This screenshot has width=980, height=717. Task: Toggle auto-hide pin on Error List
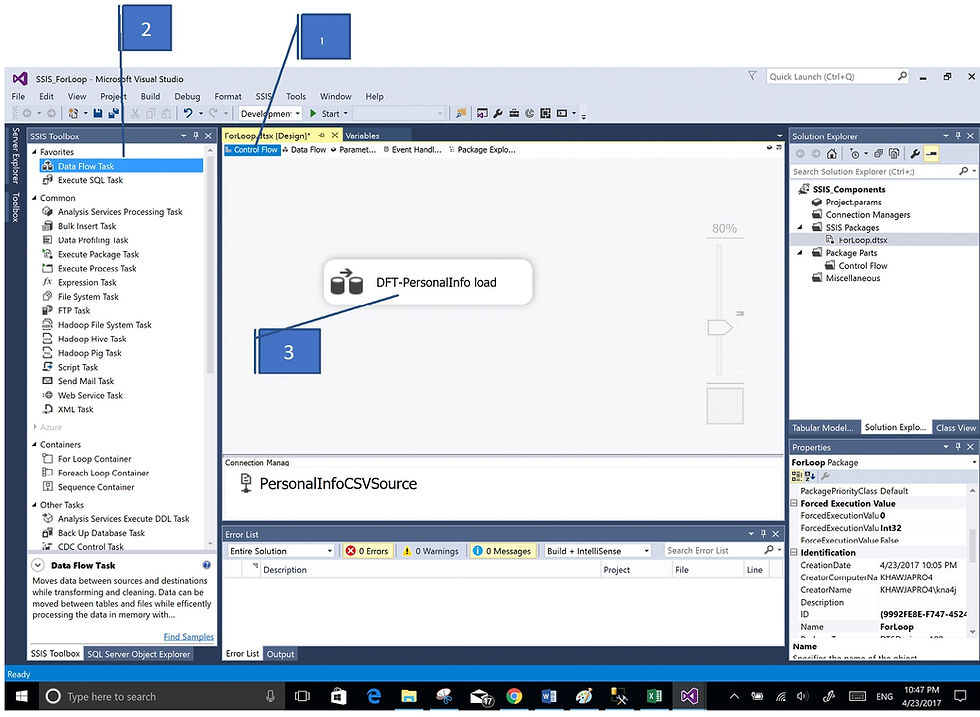tap(763, 534)
